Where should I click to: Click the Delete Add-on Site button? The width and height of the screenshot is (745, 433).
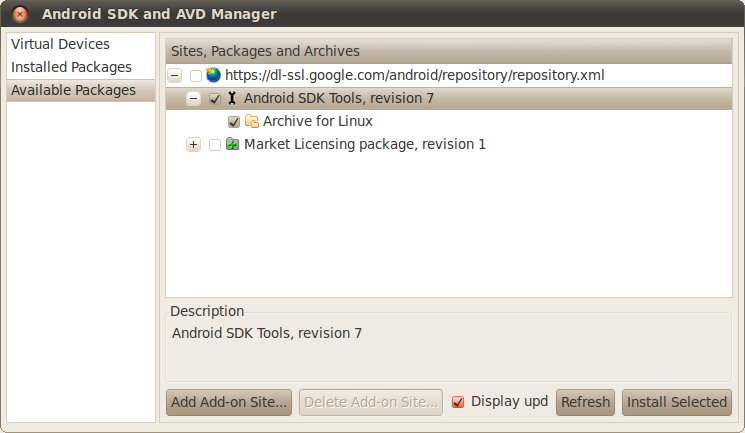pos(371,402)
